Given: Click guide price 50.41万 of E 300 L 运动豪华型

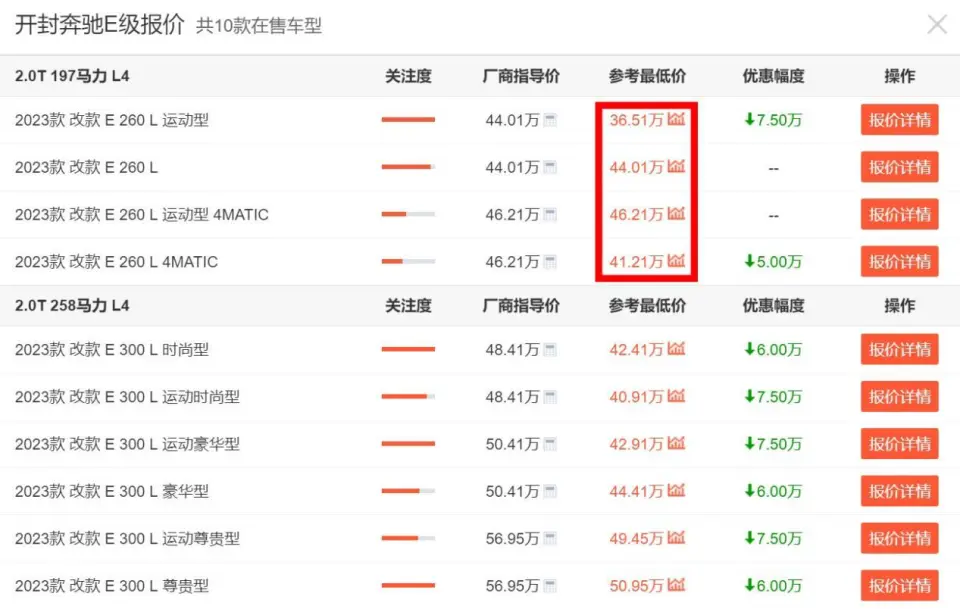Looking at the screenshot, I should (512, 444).
